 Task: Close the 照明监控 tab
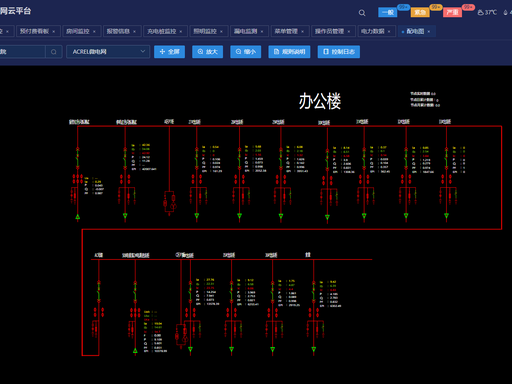click(x=221, y=32)
